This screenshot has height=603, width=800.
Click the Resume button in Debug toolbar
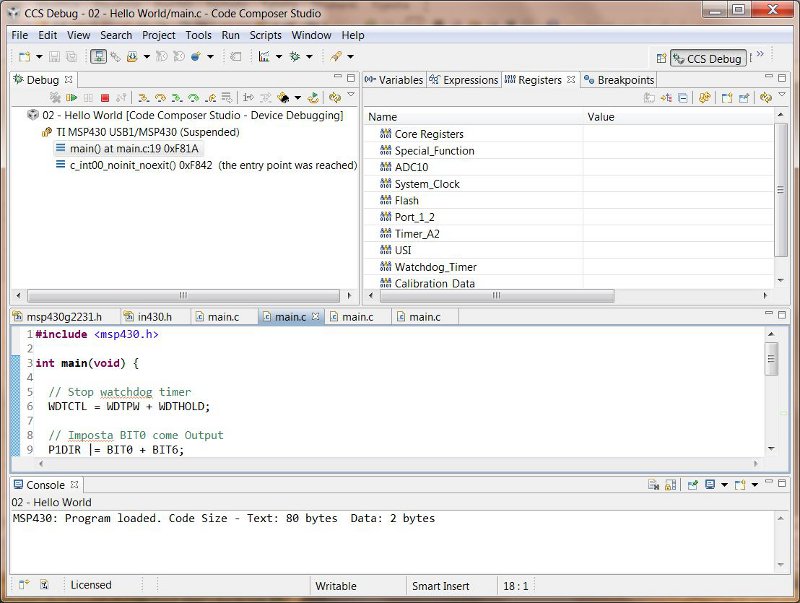coord(71,97)
